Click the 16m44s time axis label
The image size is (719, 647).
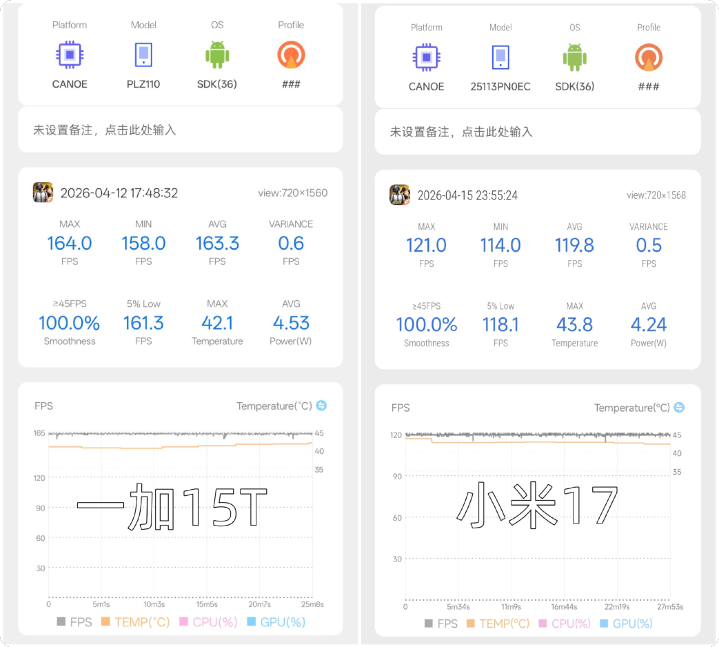[x=564, y=607]
